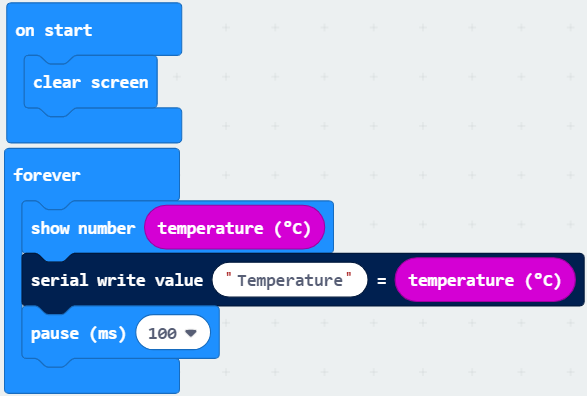Click the pause (ms) block label
The width and height of the screenshot is (587, 396).
(x=78, y=333)
